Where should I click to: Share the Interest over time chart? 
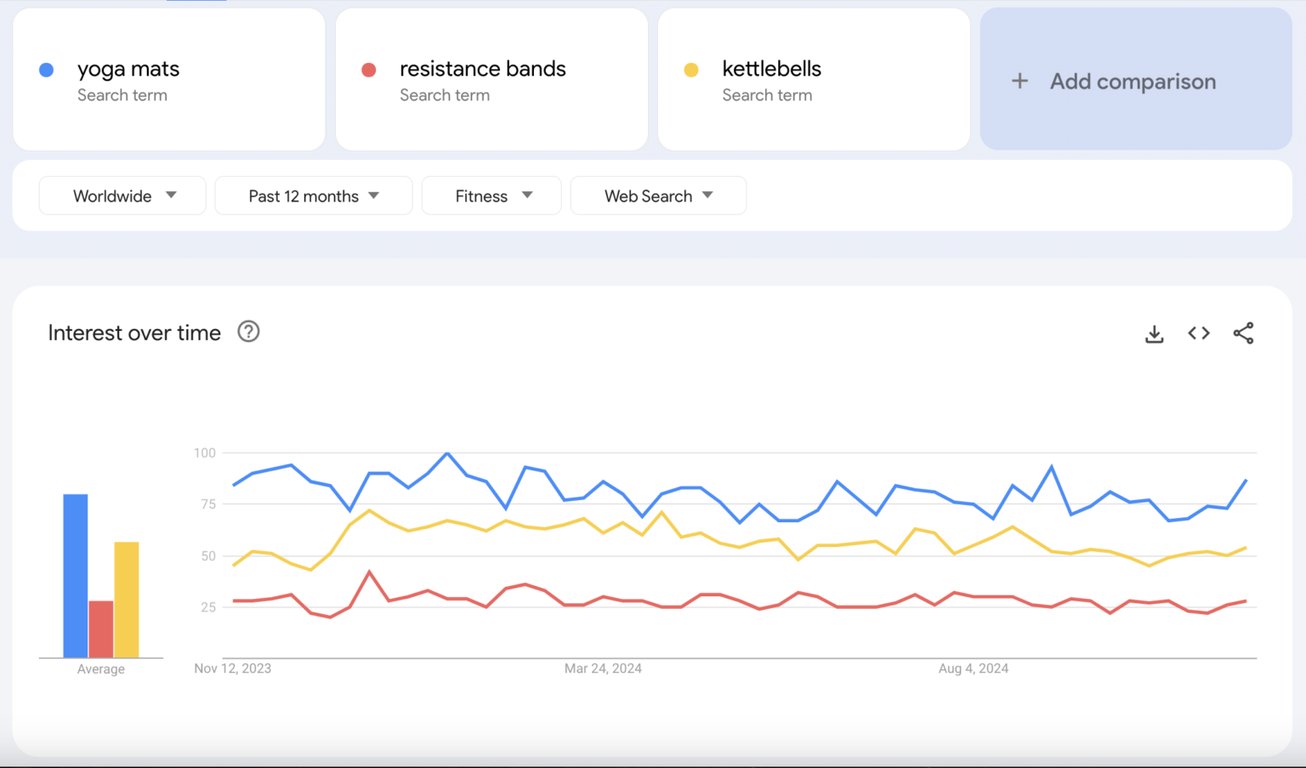[x=1243, y=333]
